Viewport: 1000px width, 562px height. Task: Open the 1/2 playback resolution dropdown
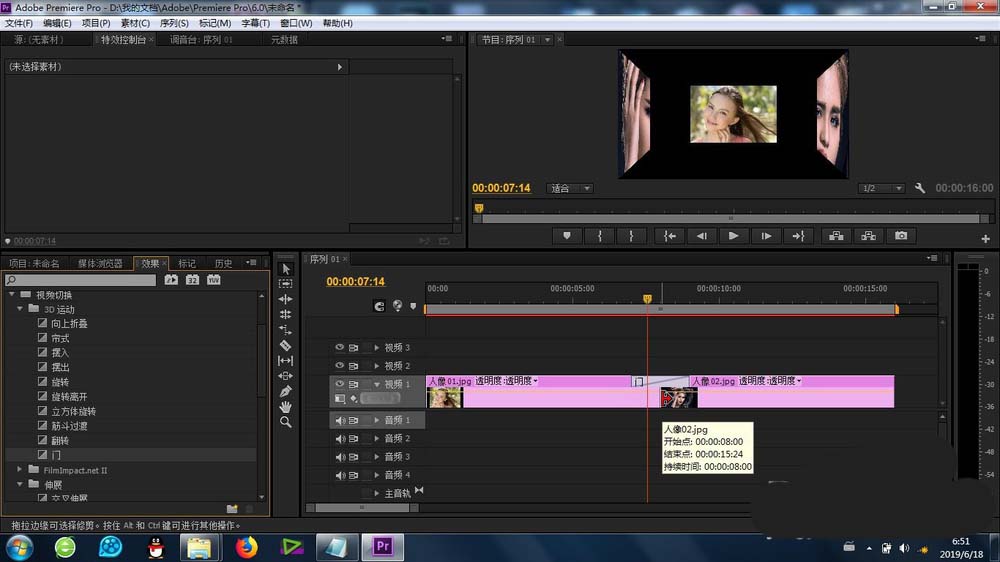click(x=881, y=188)
